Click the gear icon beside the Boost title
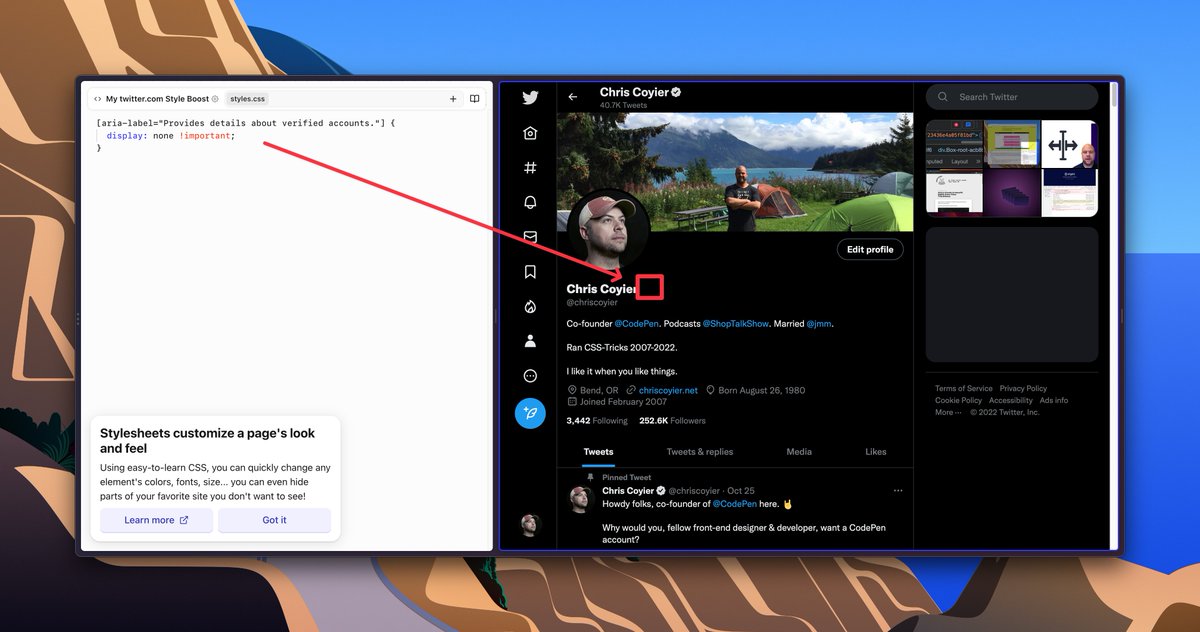1200x632 pixels. pyautogui.click(x=215, y=98)
